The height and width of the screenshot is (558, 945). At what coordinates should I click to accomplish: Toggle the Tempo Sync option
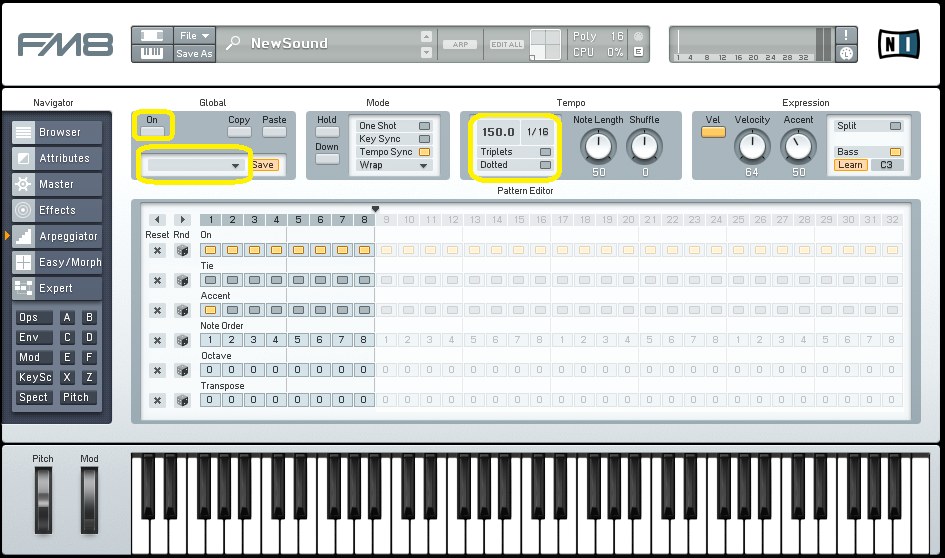pos(424,152)
